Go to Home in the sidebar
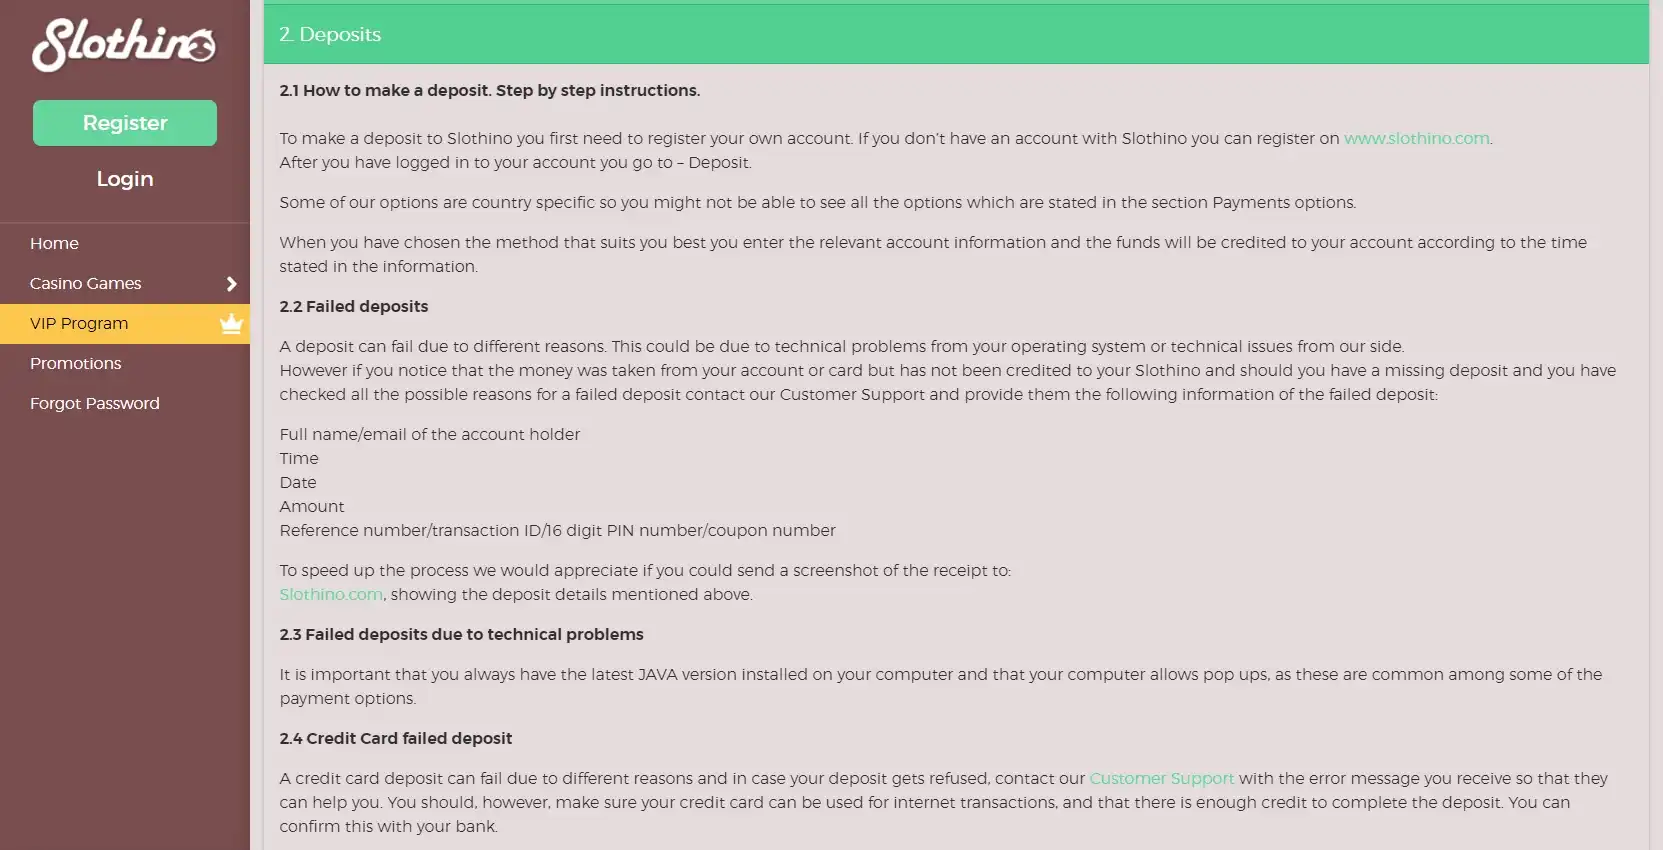This screenshot has height=850, width=1663. pos(54,243)
